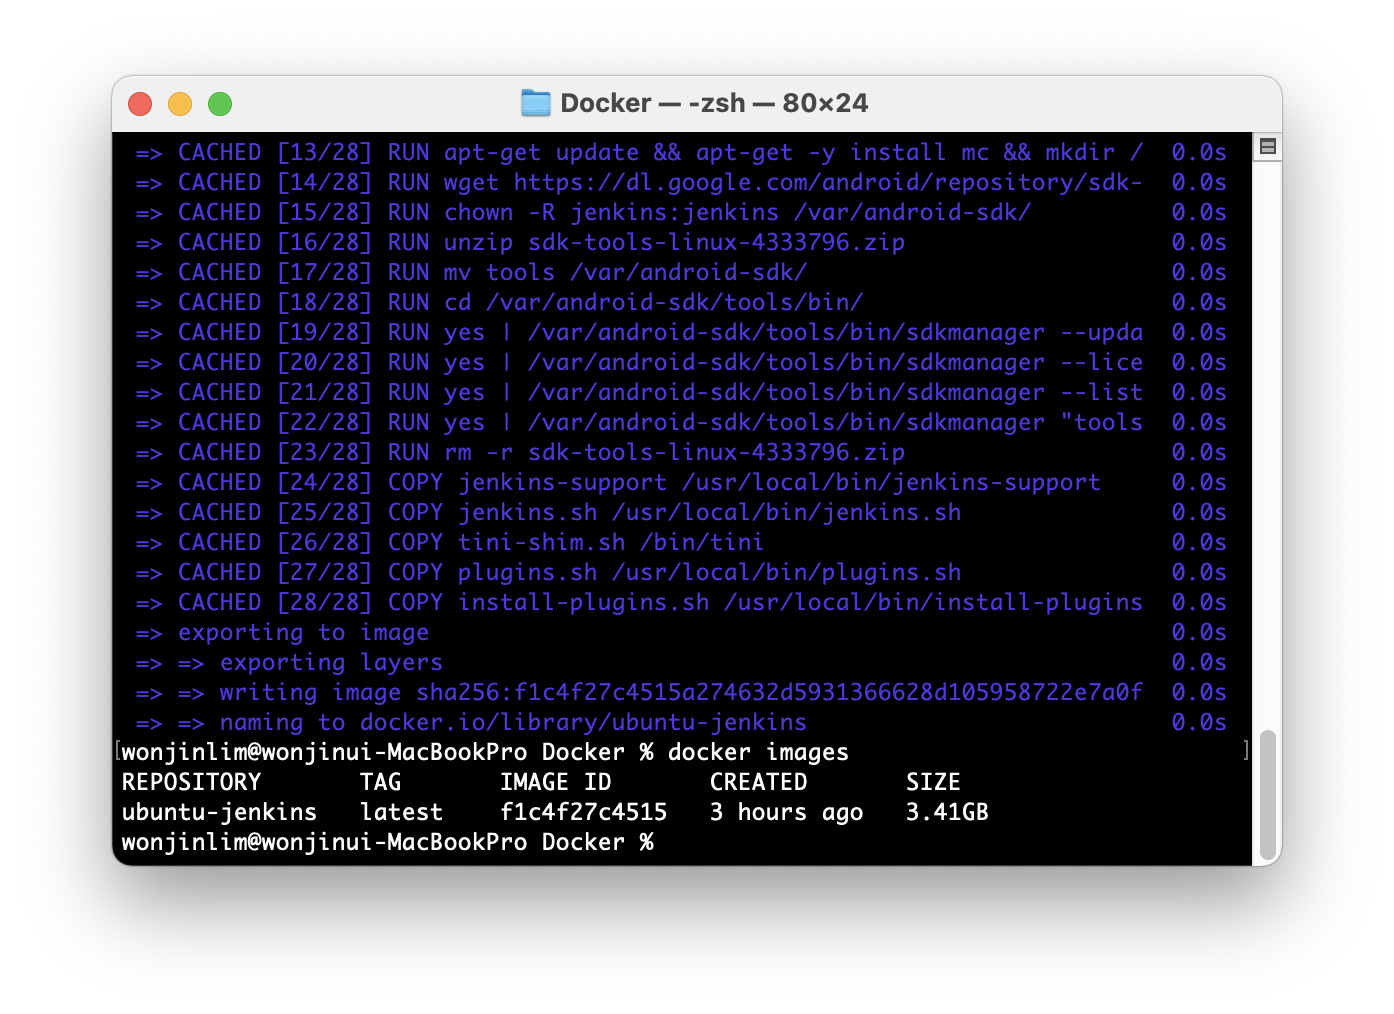Click the folder proxy icon in title bar
Image resolution: width=1394 pixels, height=1014 pixels.
point(536,103)
